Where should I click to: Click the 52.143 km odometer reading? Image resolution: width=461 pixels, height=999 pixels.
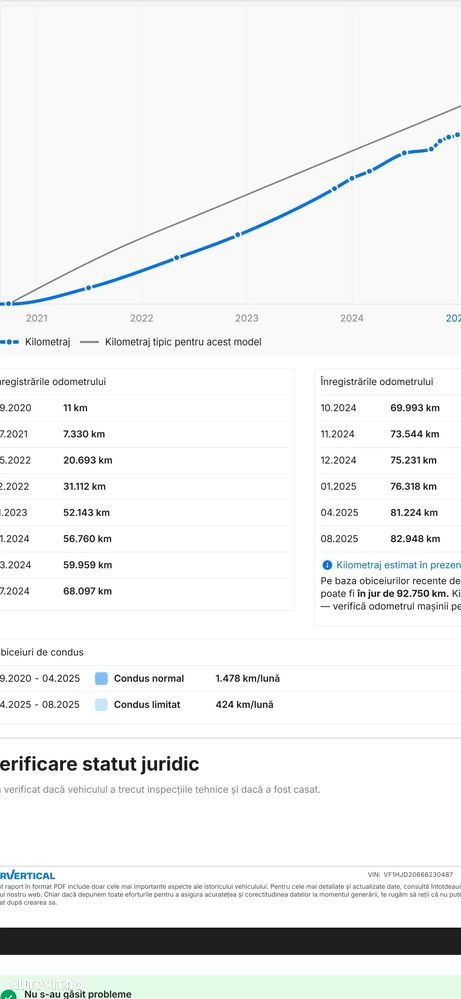coord(87,512)
